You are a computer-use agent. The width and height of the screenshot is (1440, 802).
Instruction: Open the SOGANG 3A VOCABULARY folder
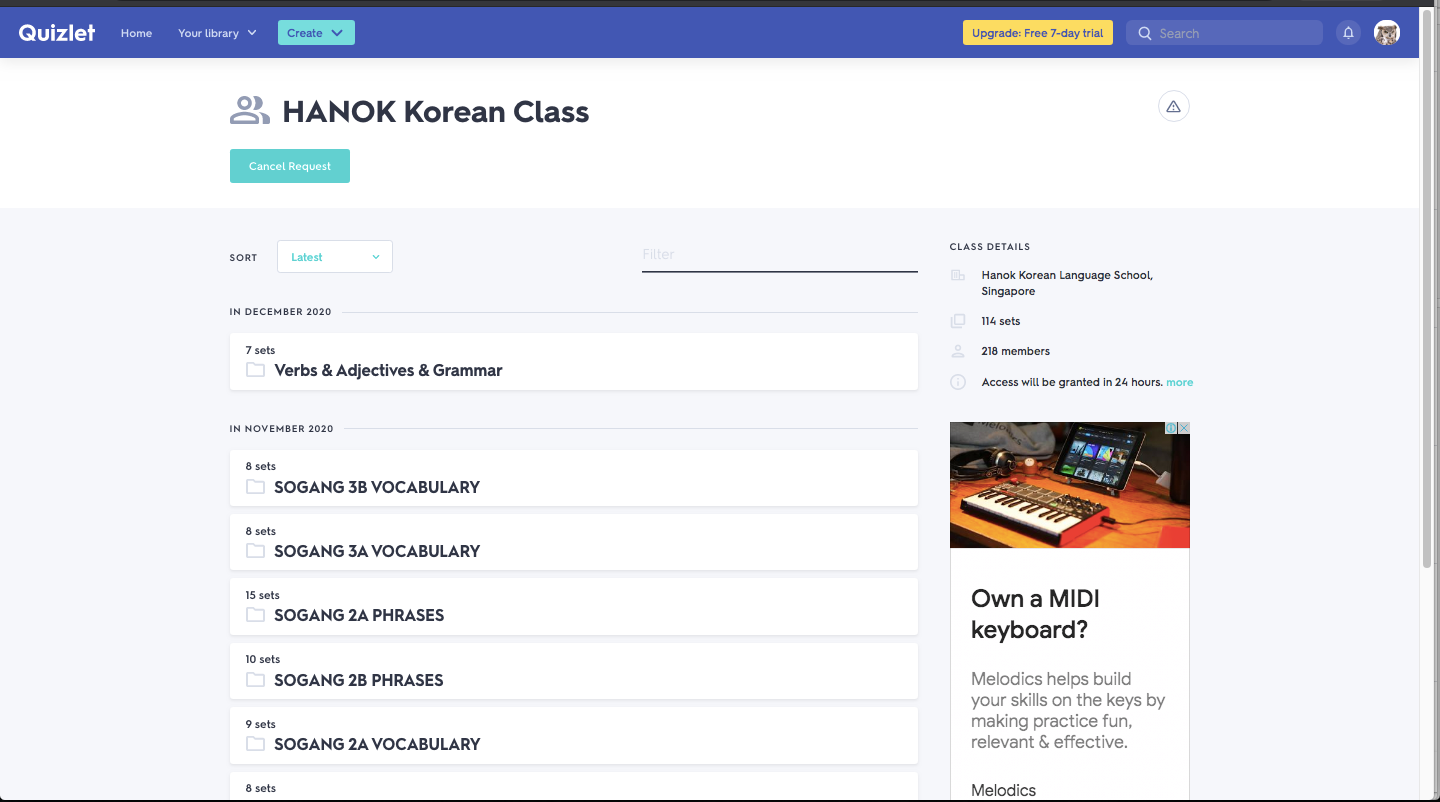pos(574,542)
